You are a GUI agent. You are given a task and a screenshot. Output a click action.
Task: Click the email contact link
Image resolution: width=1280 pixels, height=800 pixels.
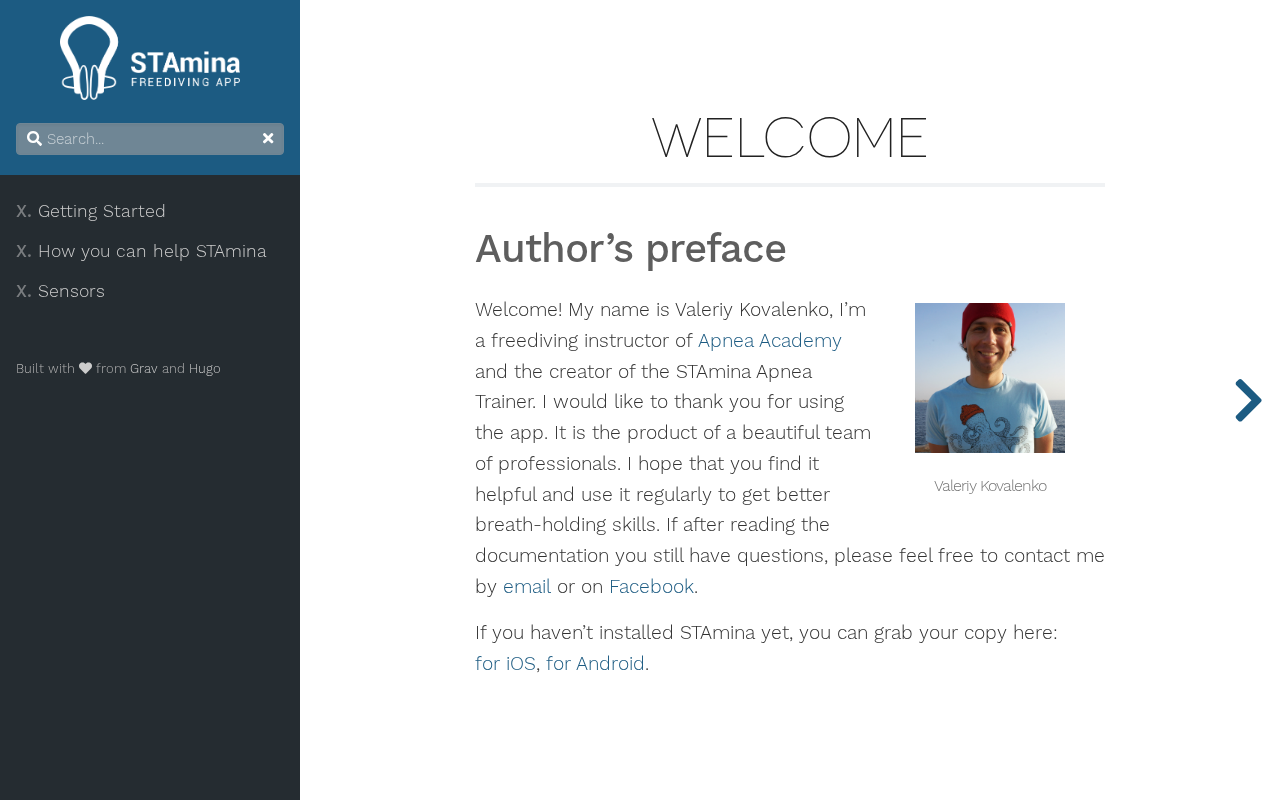point(526,587)
